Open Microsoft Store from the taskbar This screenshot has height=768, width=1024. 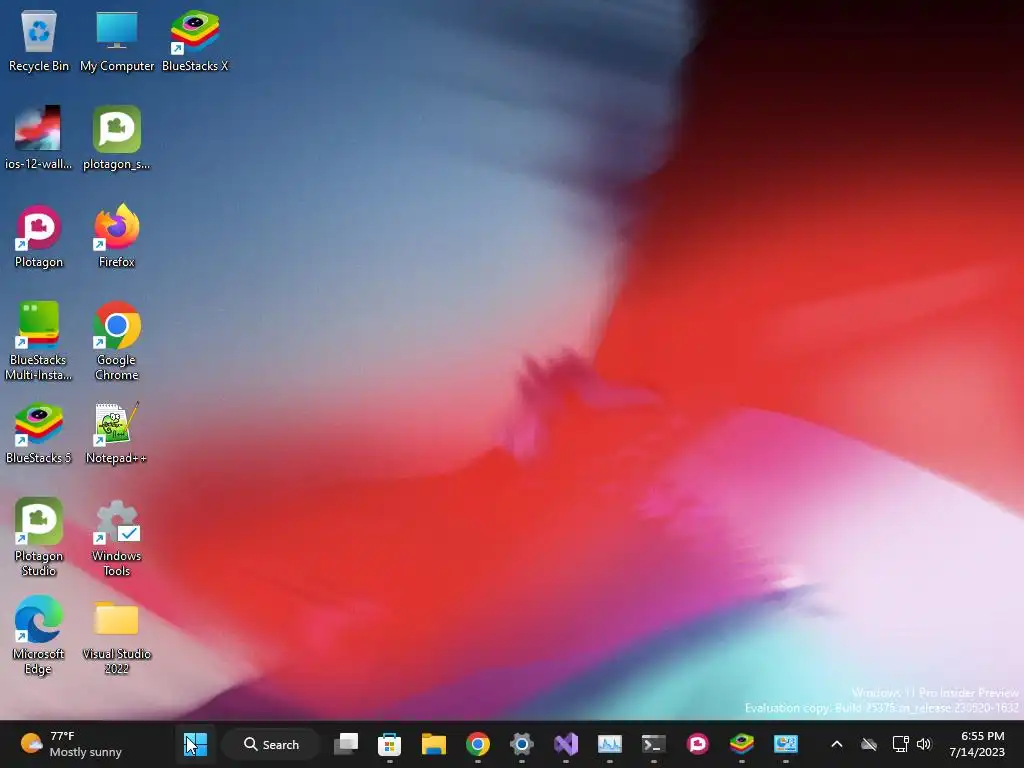pos(389,744)
